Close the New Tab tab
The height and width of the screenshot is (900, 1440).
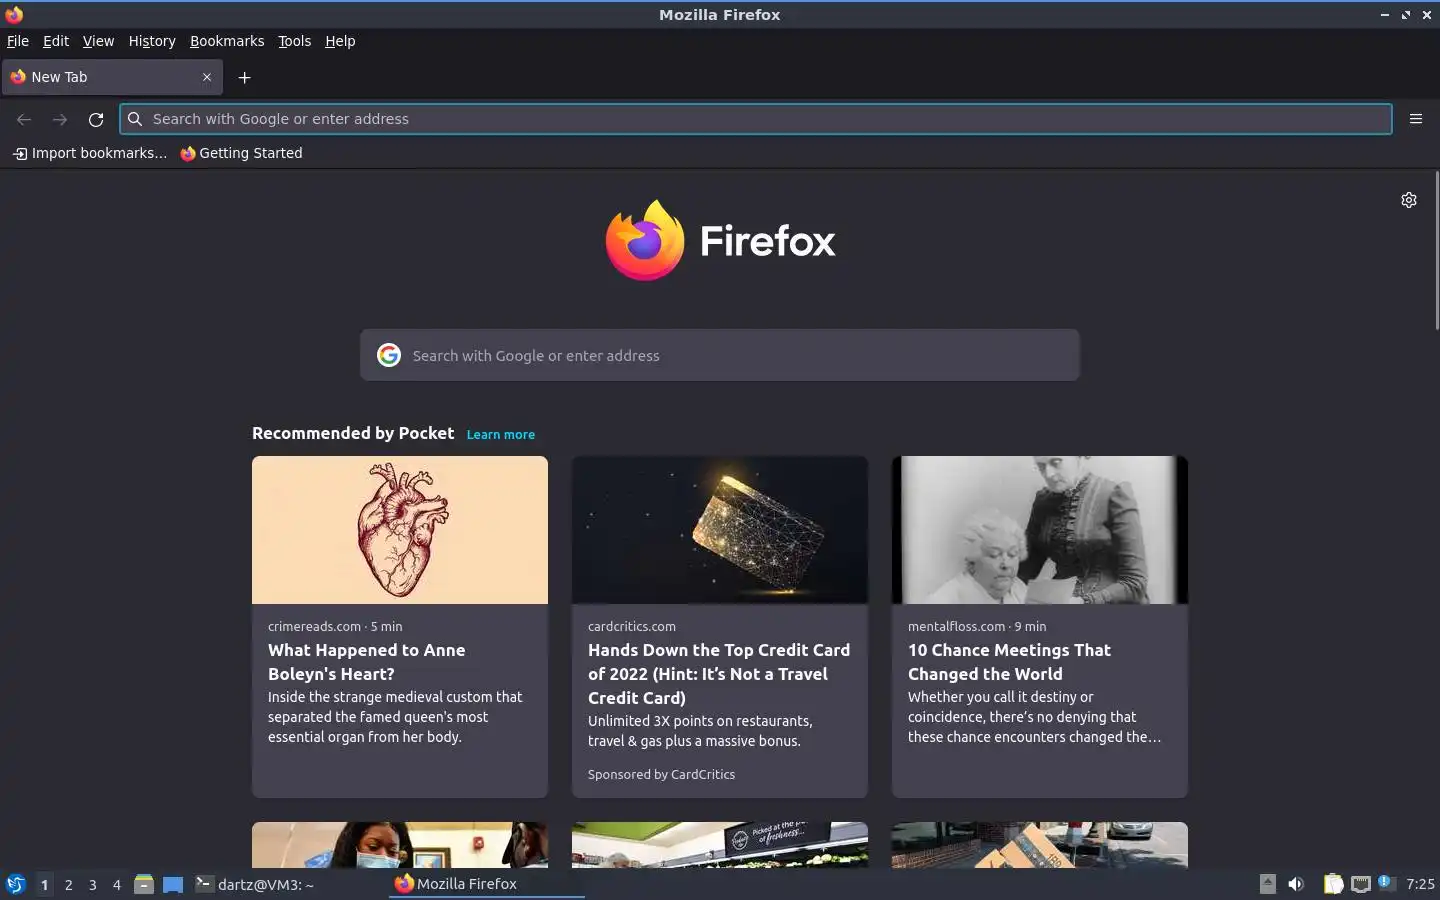pos(207,77)
